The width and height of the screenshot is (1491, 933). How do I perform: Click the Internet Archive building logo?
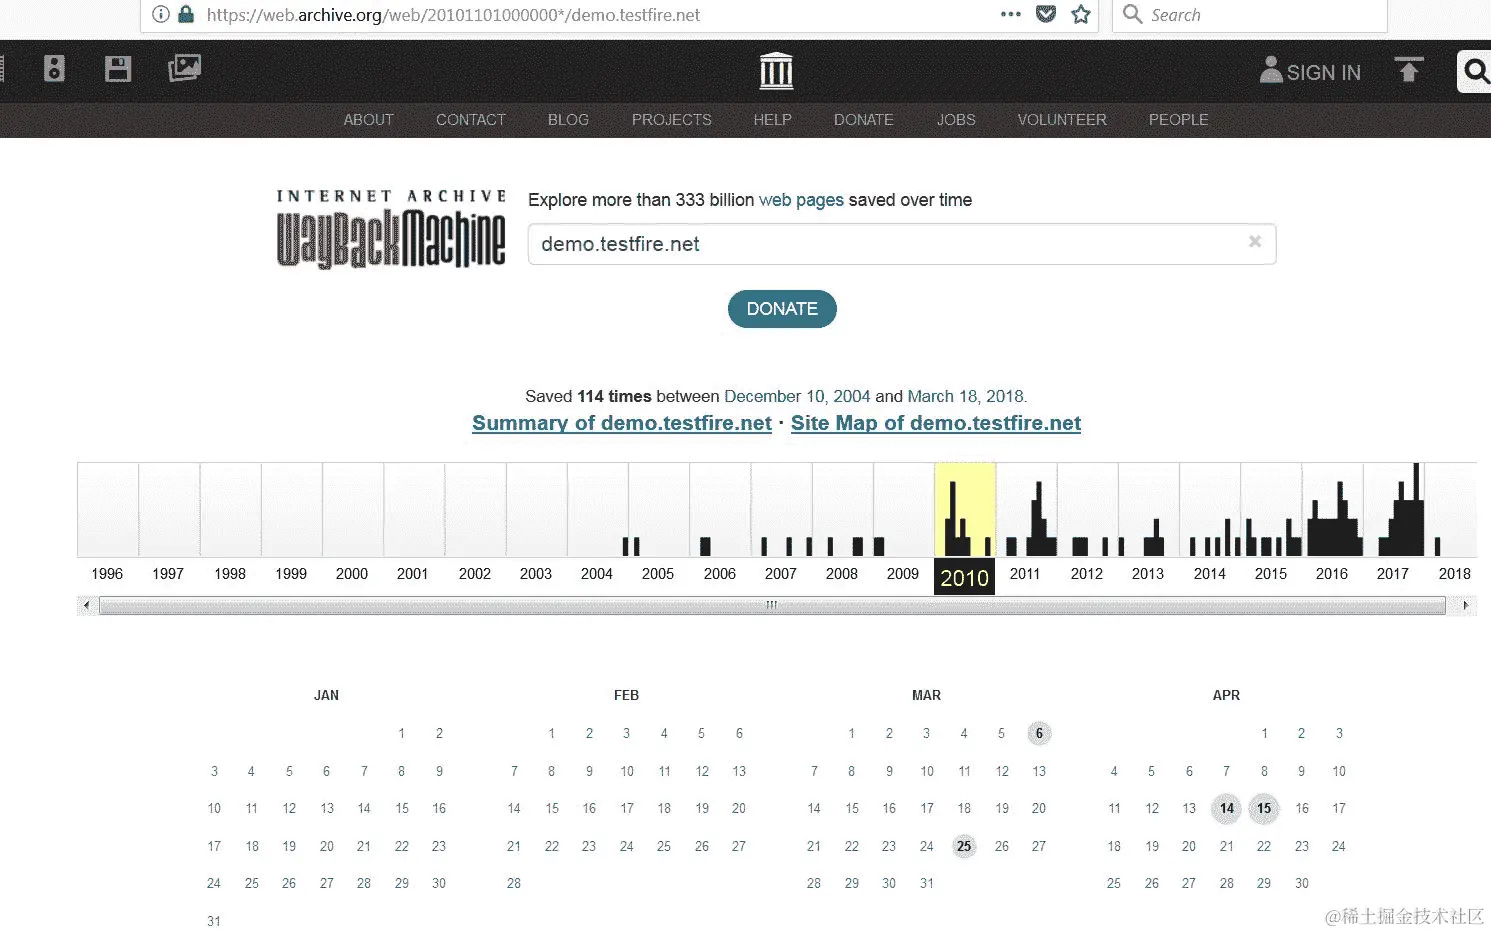776,70
